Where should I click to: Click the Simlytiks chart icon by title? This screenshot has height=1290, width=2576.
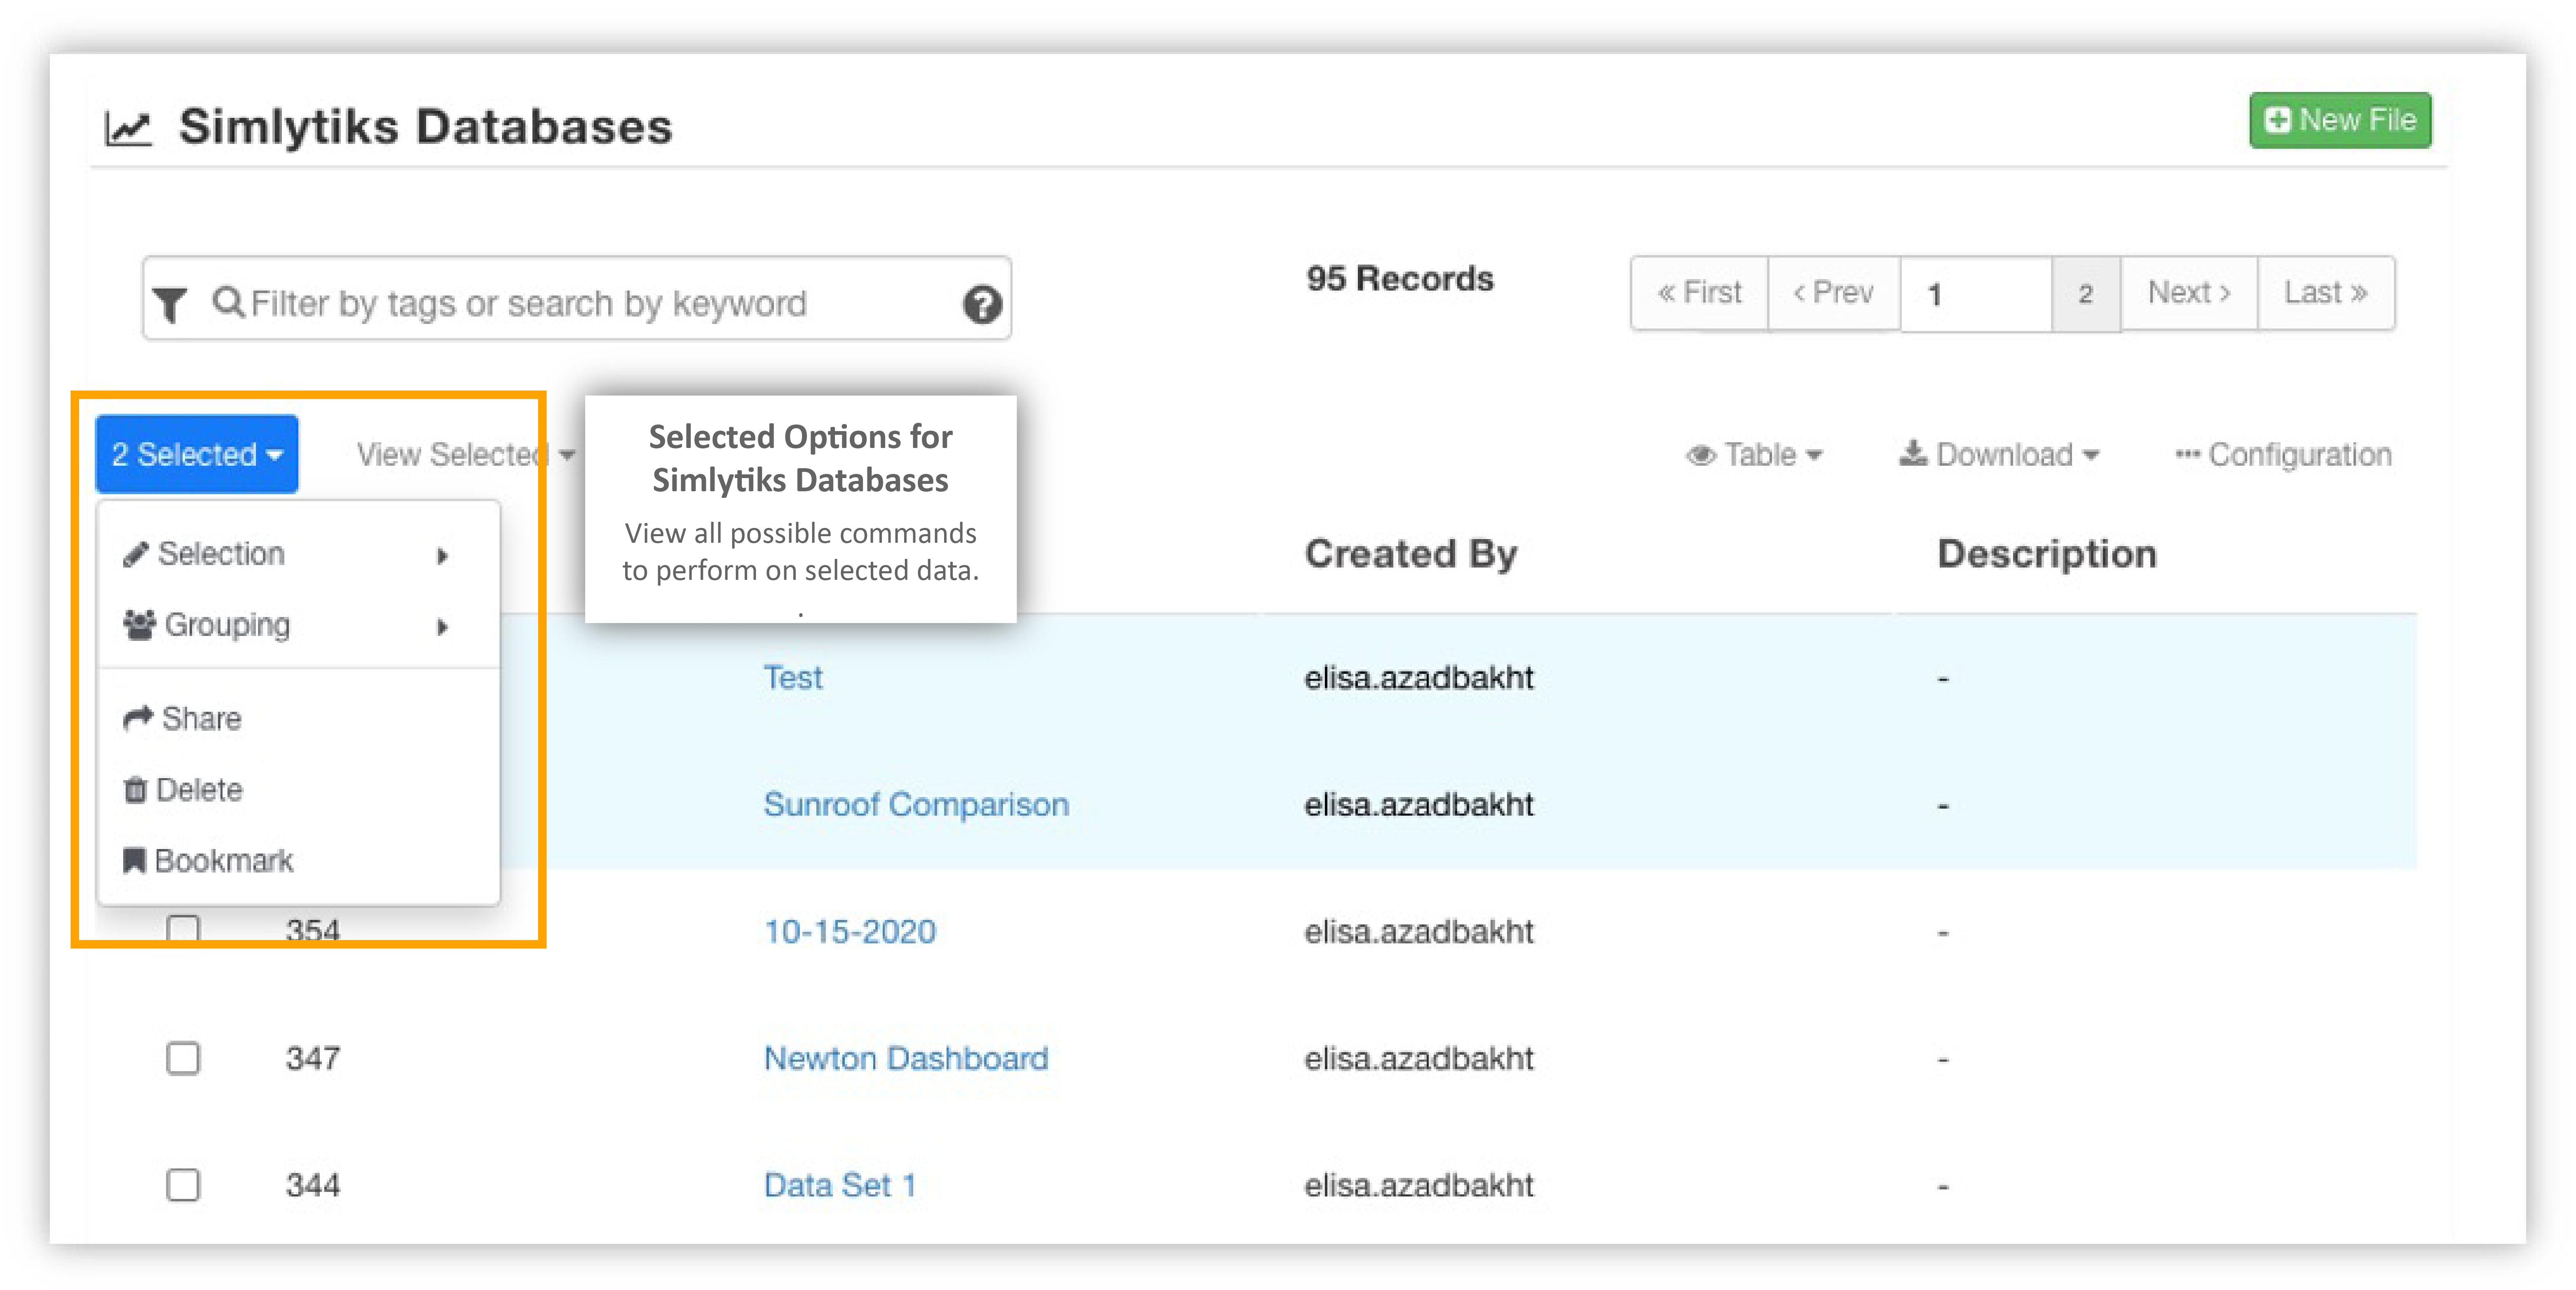pos(128,128)
